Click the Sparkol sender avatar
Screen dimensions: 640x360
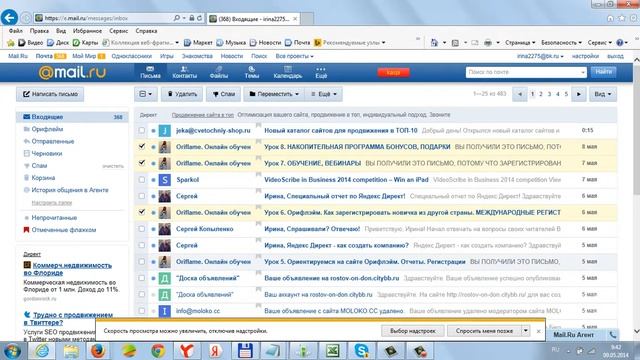click(x=164, y=180)
